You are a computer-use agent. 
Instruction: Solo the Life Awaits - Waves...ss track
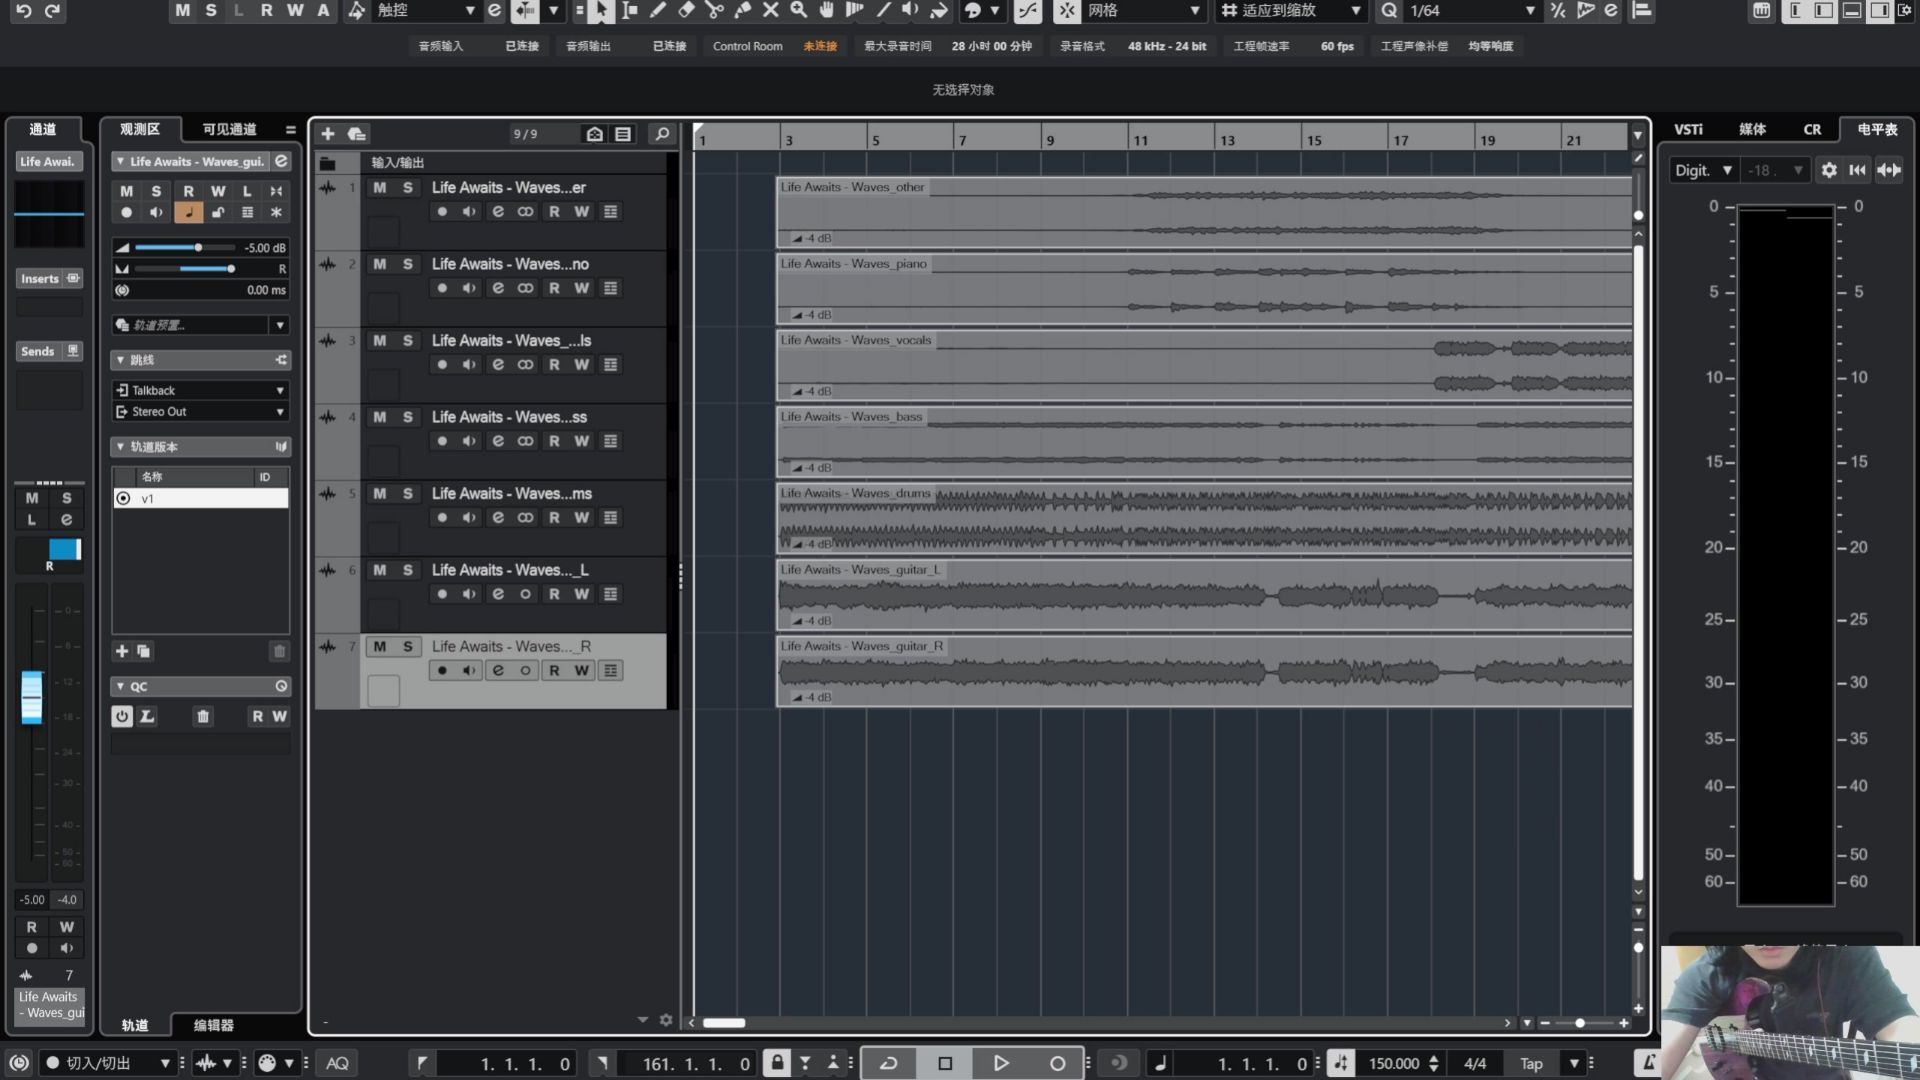(x=407, y=417)
